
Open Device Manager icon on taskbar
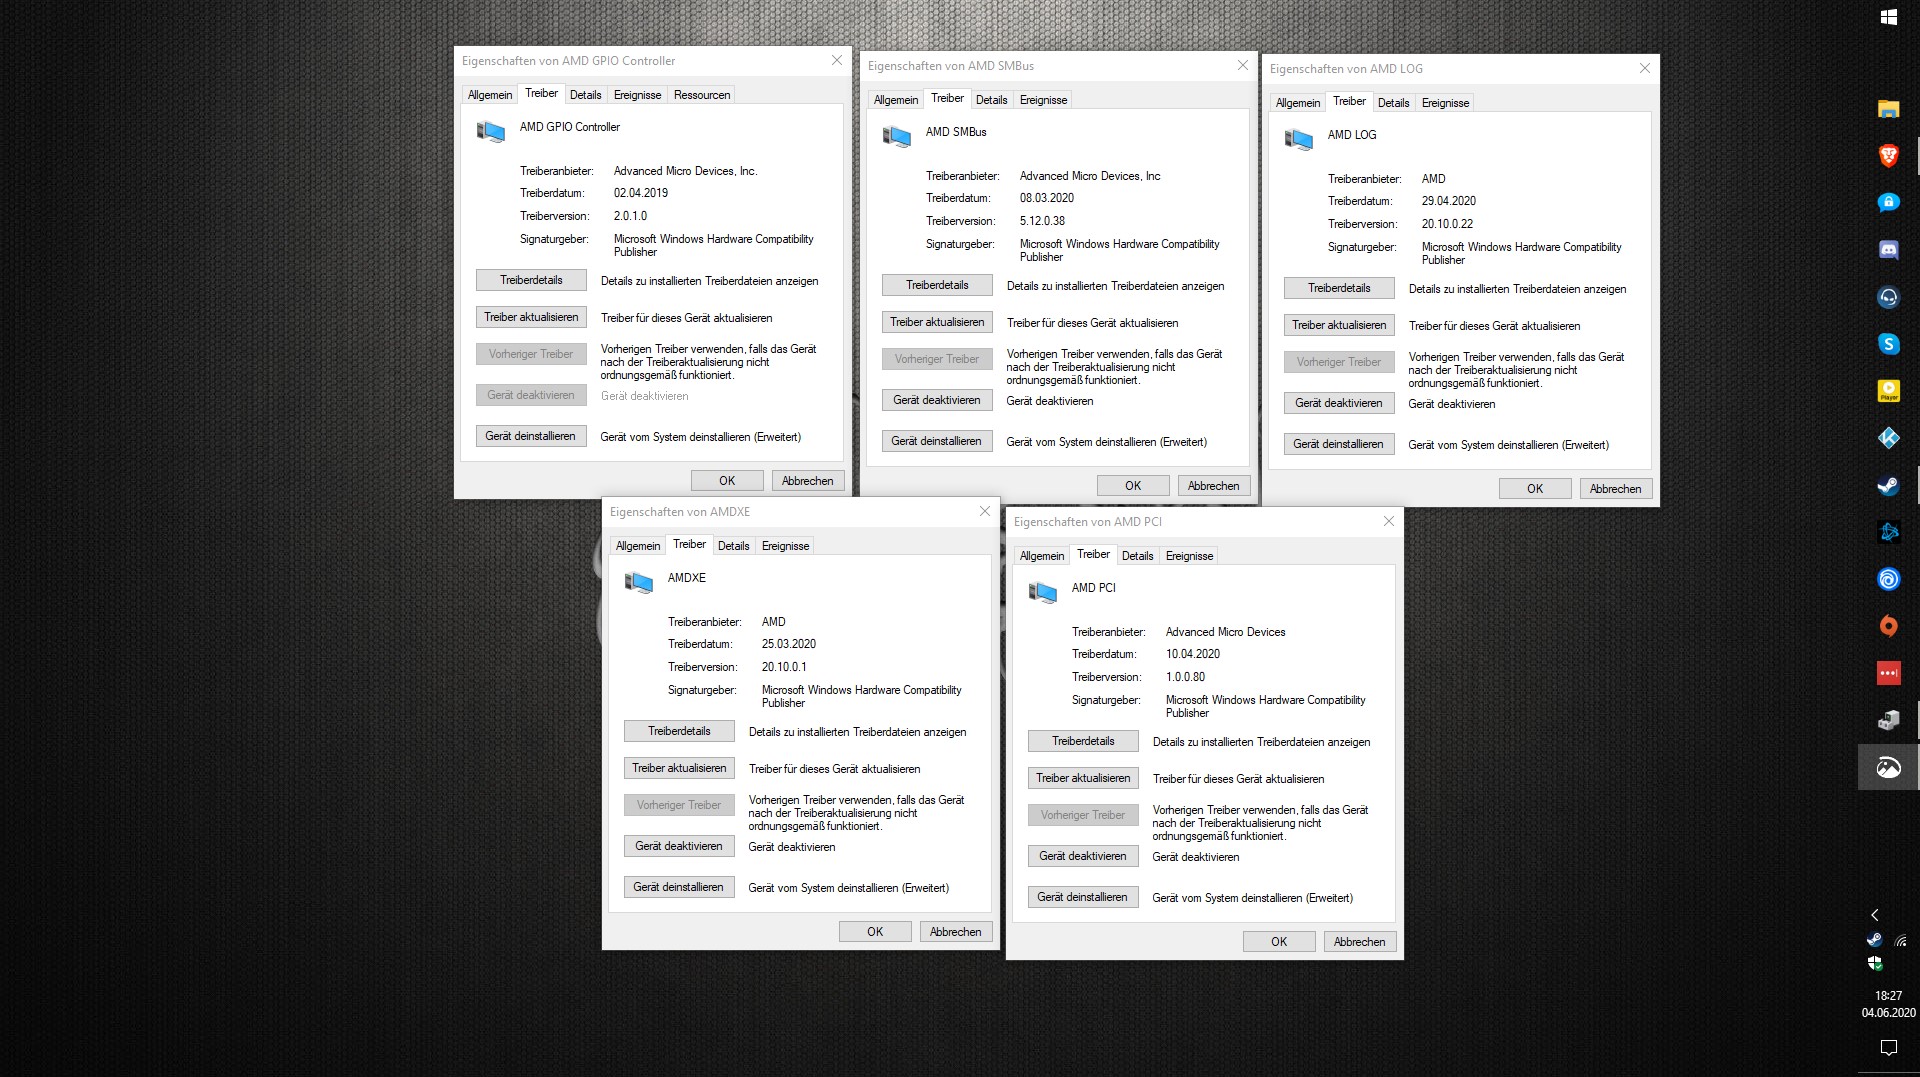point(1888,720)
